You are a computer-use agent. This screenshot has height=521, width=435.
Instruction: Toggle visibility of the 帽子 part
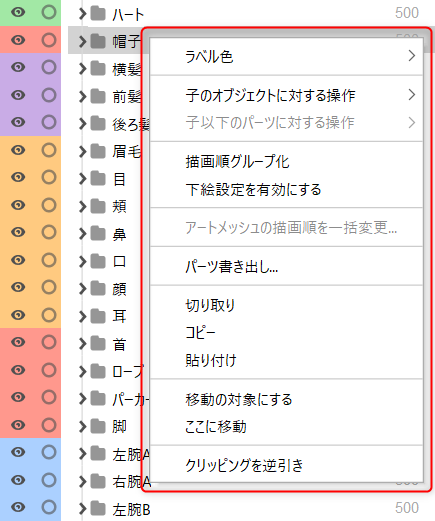click(x=18, y=40)
